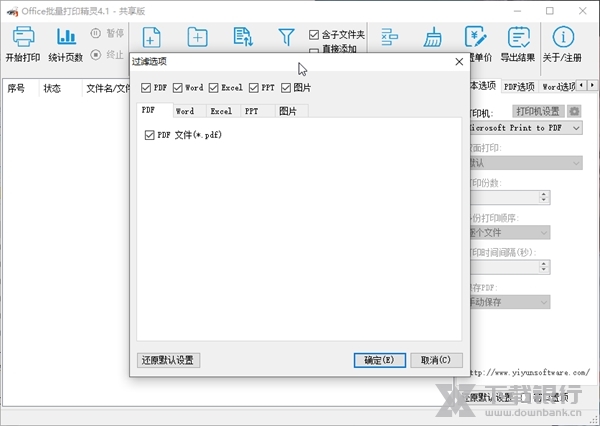Select the PDF tab in filter dialog
This screenshot has height=426, width=600.
pyautogui.click(x=155, y=110)
